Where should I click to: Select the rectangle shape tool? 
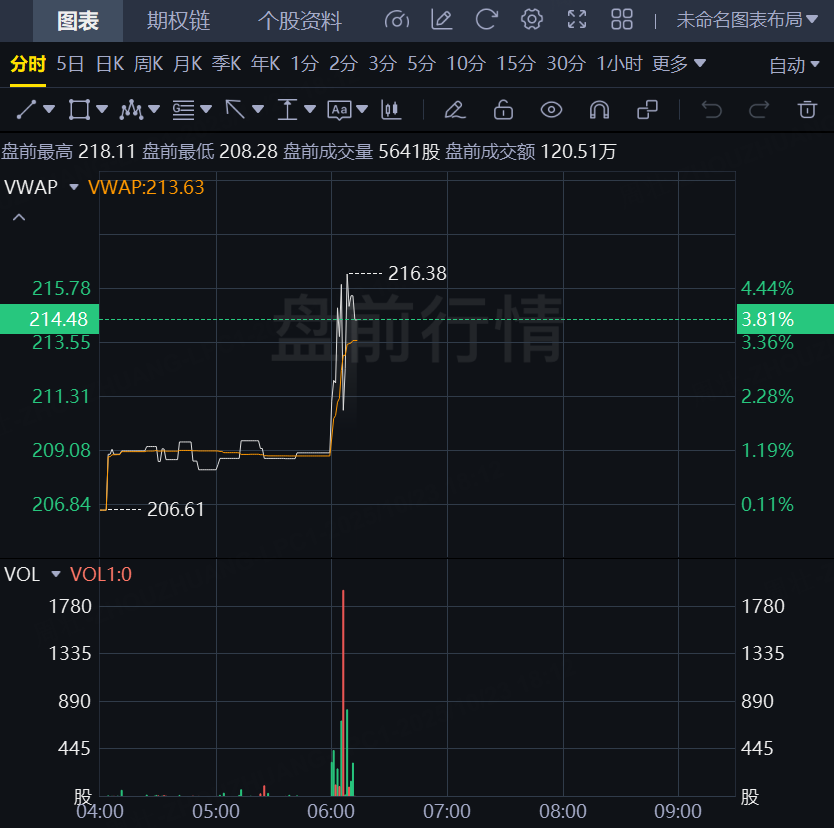tap(79, 110)
